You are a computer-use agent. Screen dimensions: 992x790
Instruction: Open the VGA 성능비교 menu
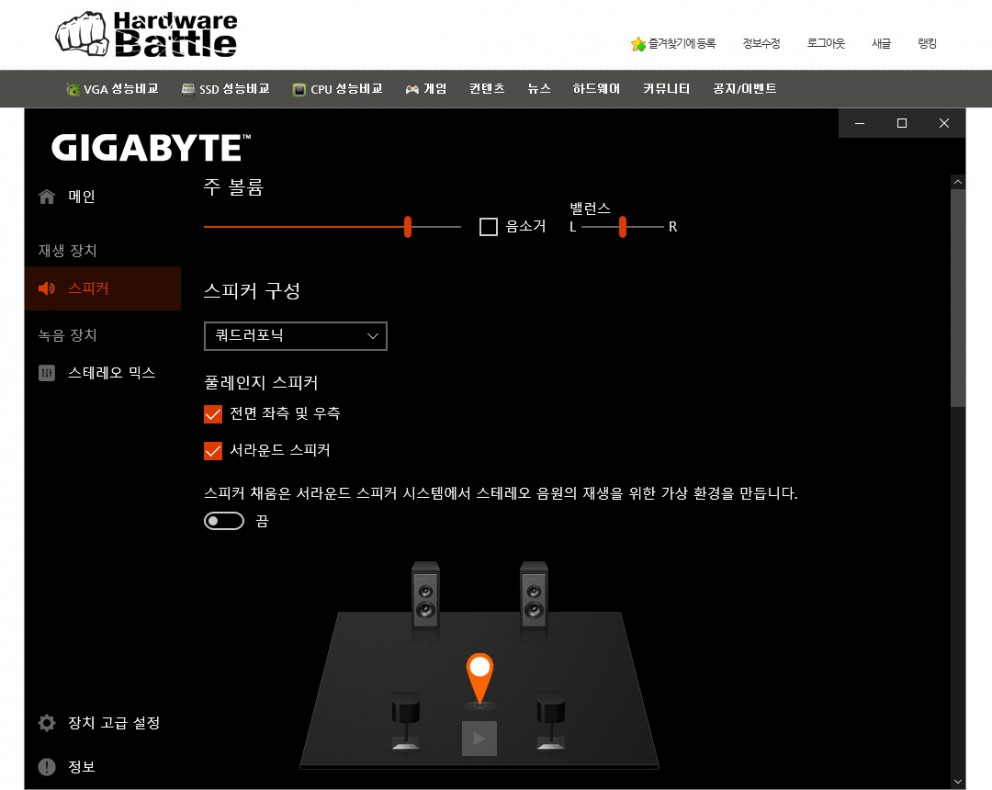(113, 89)
